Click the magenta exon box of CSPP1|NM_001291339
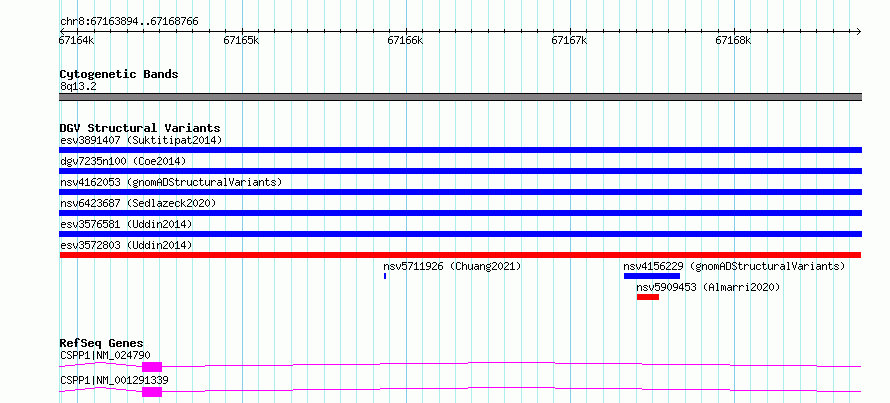Image resolution: width=890 pixels, height=403 pixels. click(x=152, y=392)
